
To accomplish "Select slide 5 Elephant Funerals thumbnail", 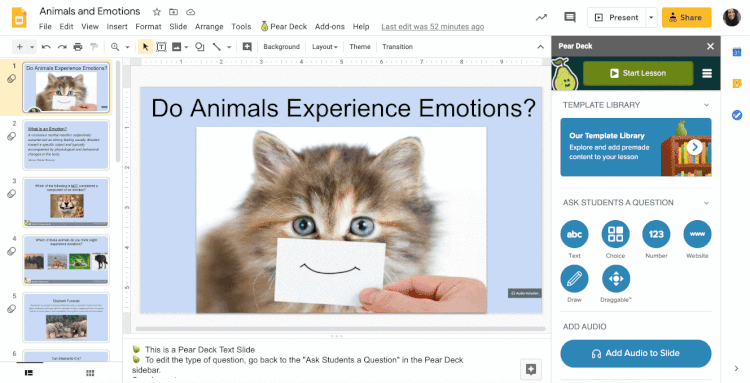I will pos(66,317).
